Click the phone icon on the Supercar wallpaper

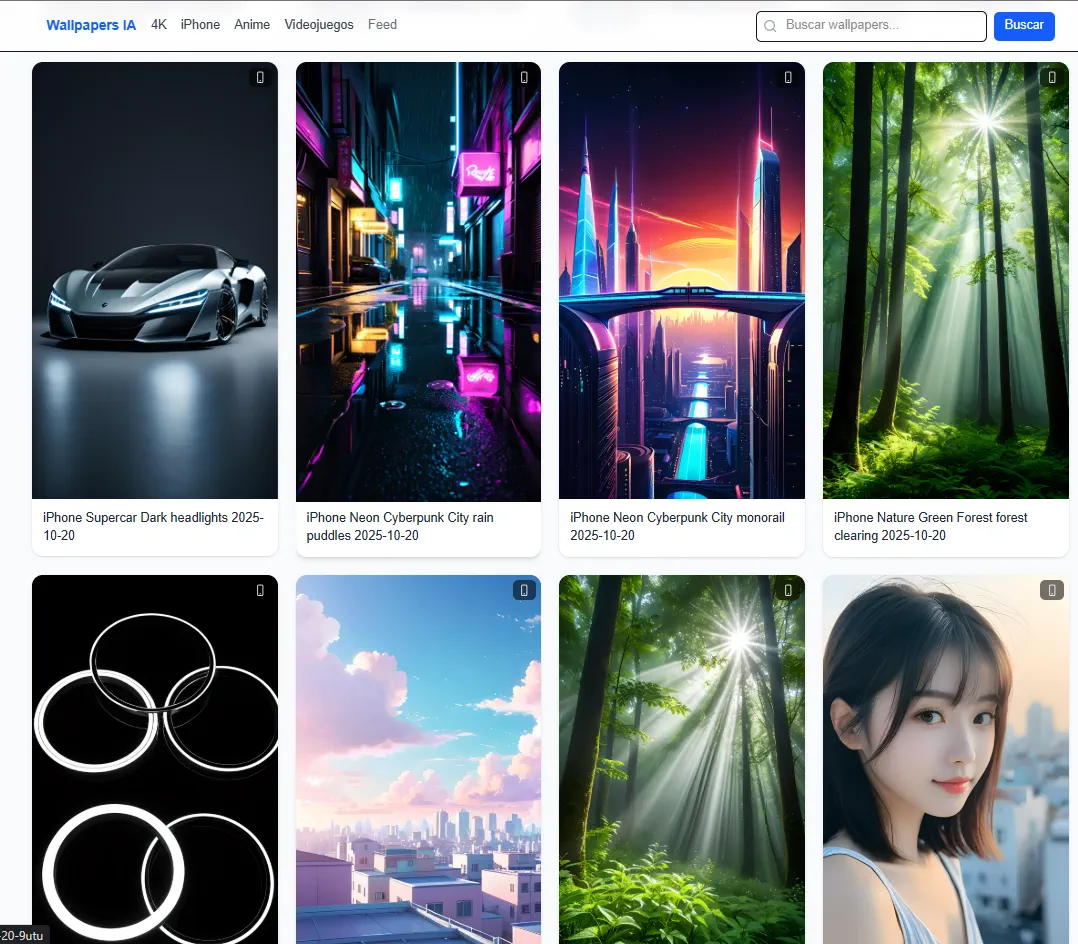point(261,76)
